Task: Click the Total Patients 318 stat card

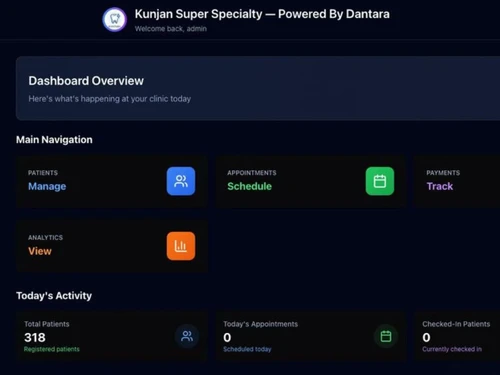Action: 112,336
